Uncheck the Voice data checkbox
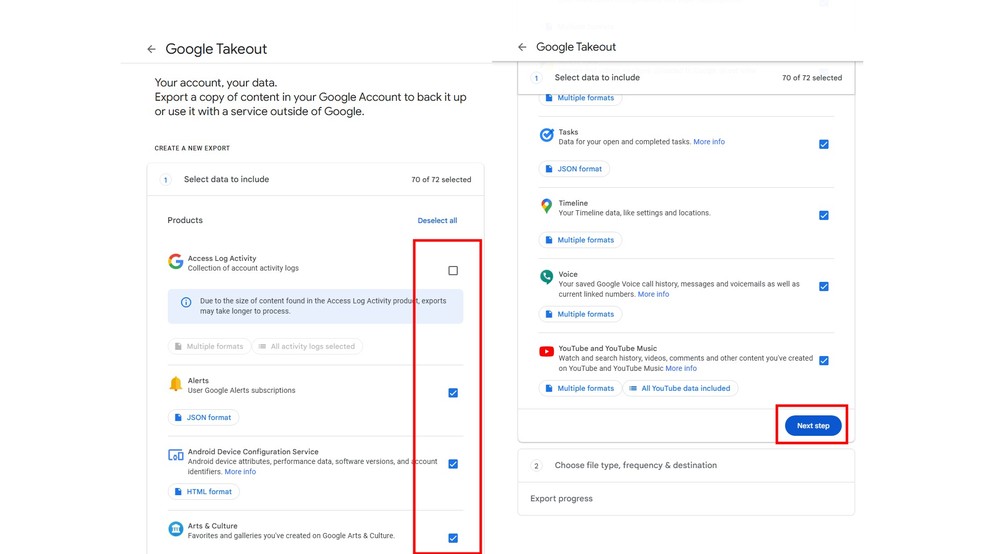 824,287
